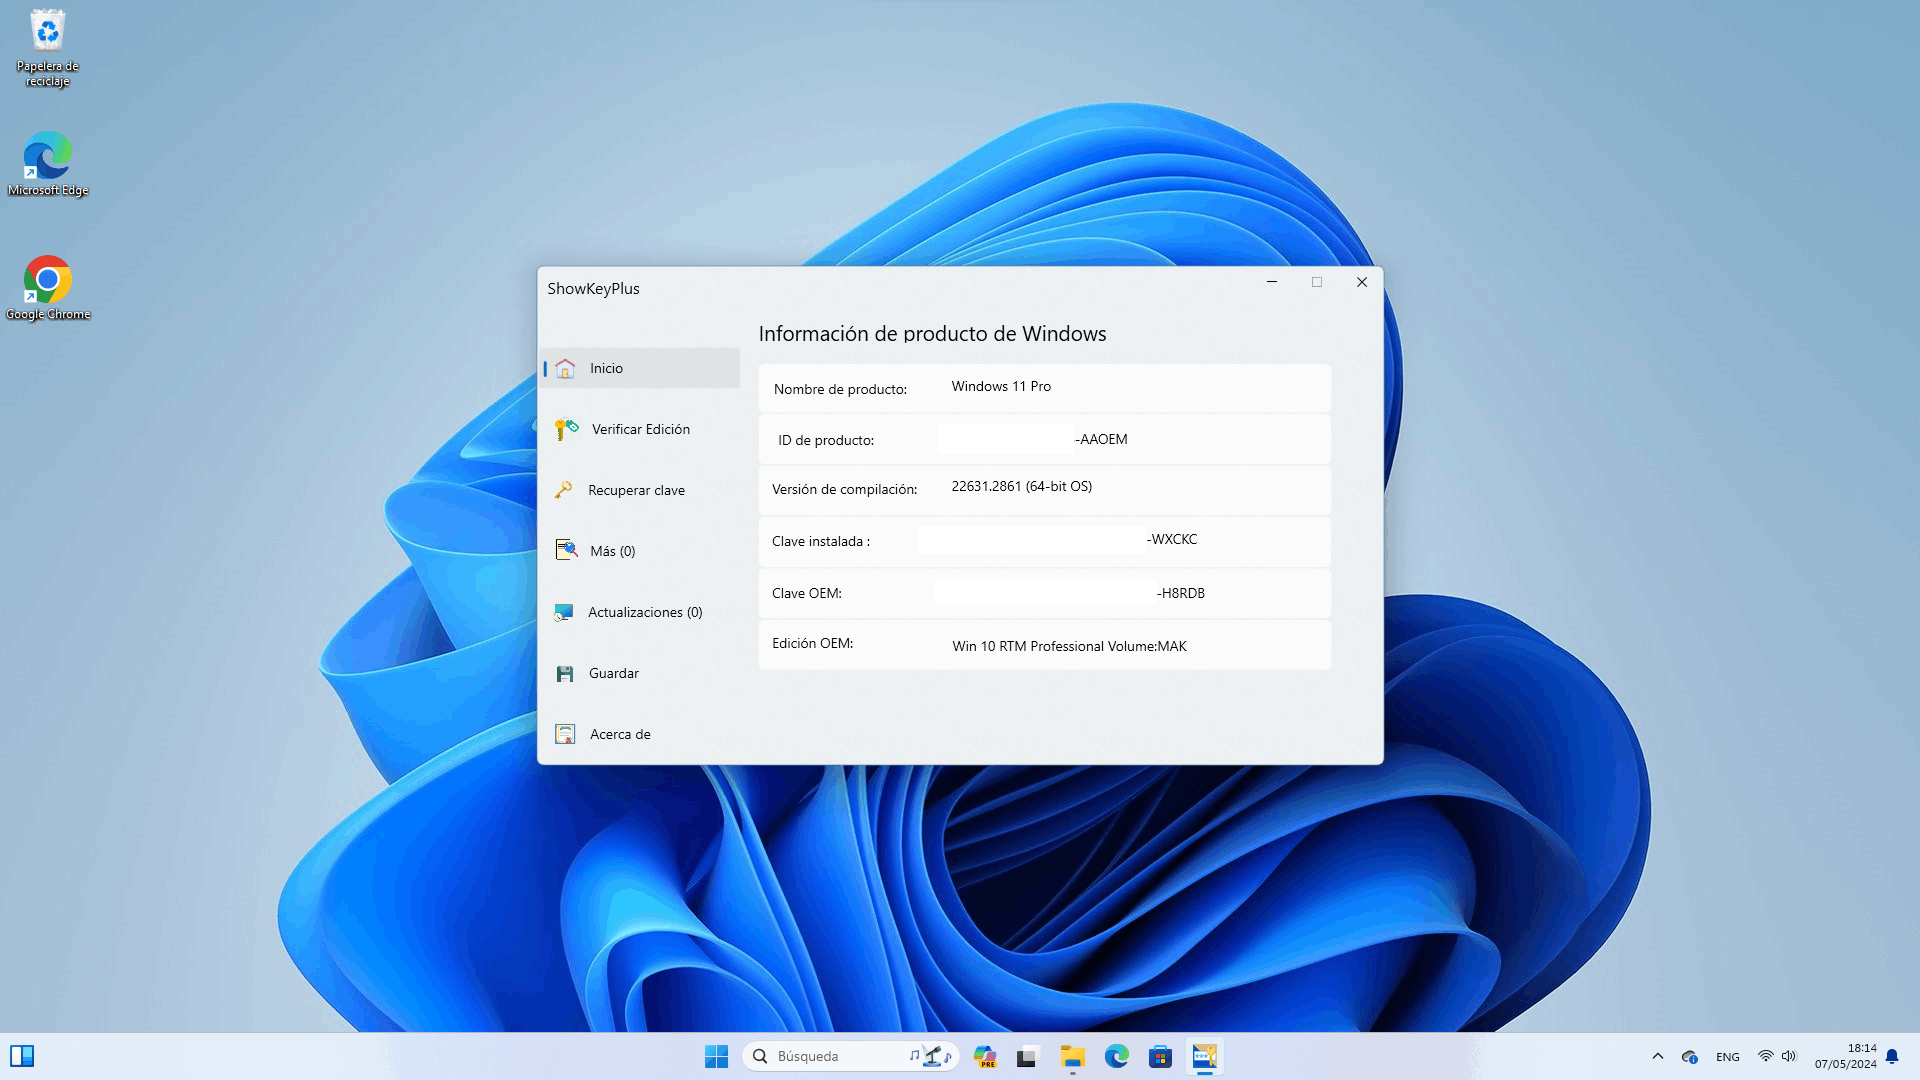This screenshot has height=1080, width=1920.
Task: Select Inicio in the sidebar
Action: coord(607,368)
